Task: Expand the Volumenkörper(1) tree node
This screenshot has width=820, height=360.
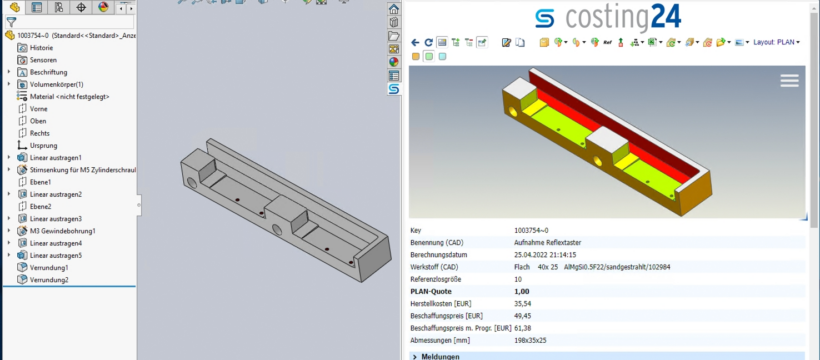Action: pyautogui.click(x=9, y=84)
